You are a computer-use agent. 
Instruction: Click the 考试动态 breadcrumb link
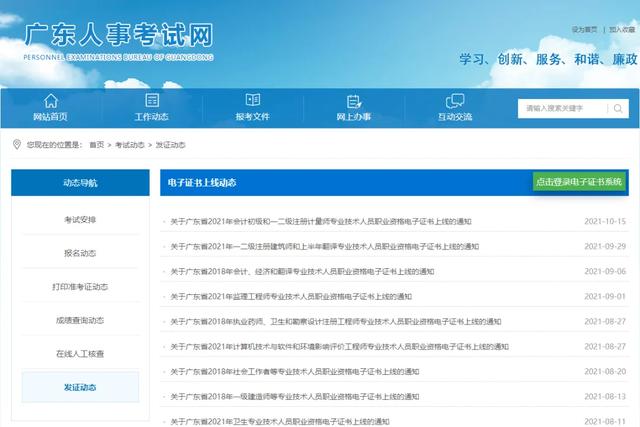[x=130, y=145]
